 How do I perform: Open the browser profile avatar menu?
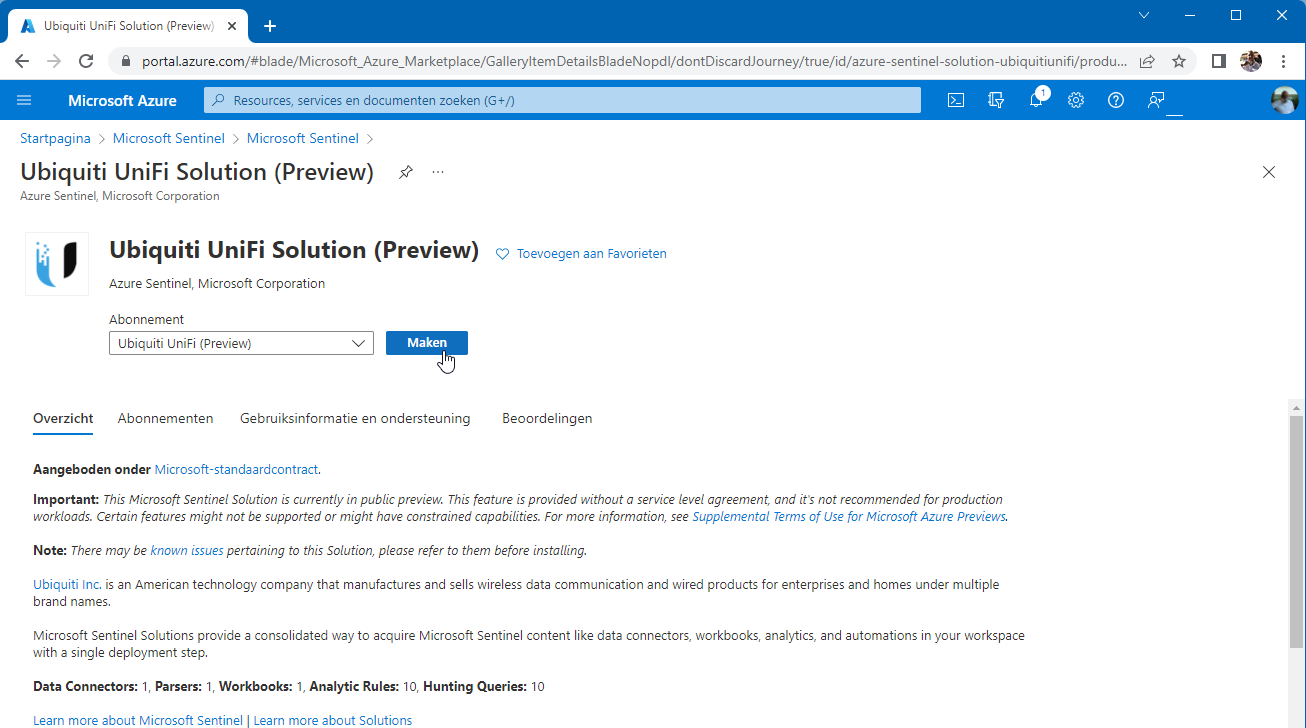(1250, 60)
